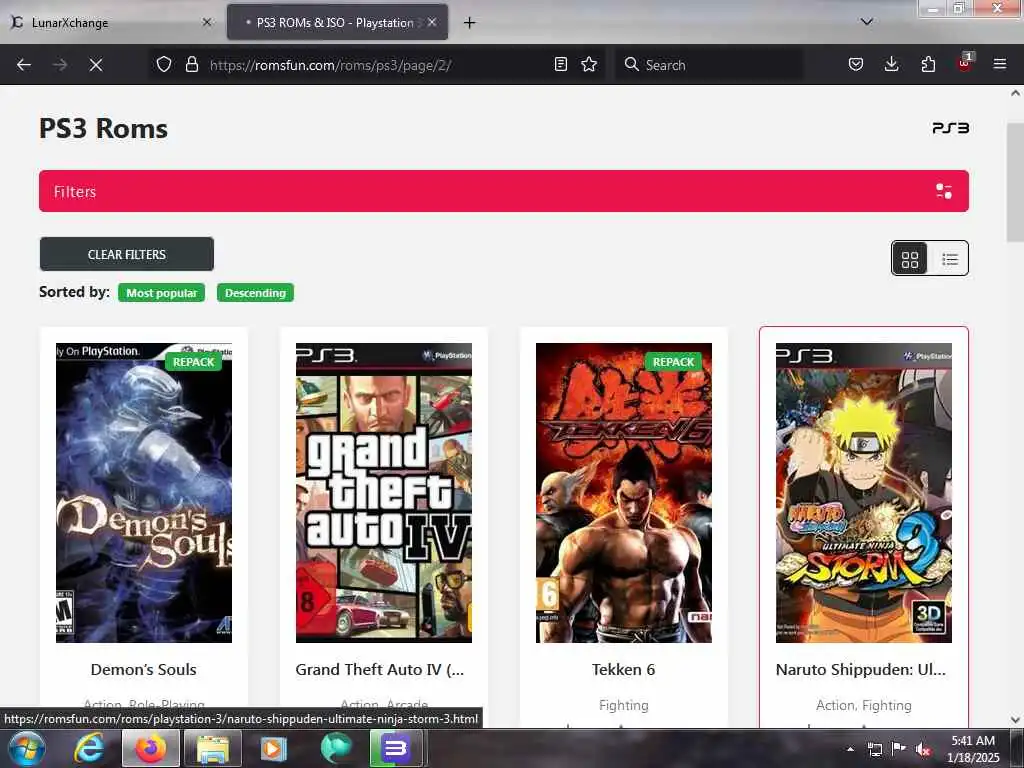1024x768 pixels.
Task: Open the Action Center flag icon
Action: coord(899,748)
